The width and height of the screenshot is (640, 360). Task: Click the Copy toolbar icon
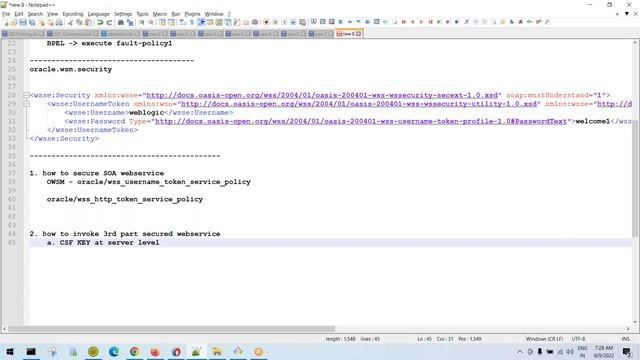click(79, 22)
